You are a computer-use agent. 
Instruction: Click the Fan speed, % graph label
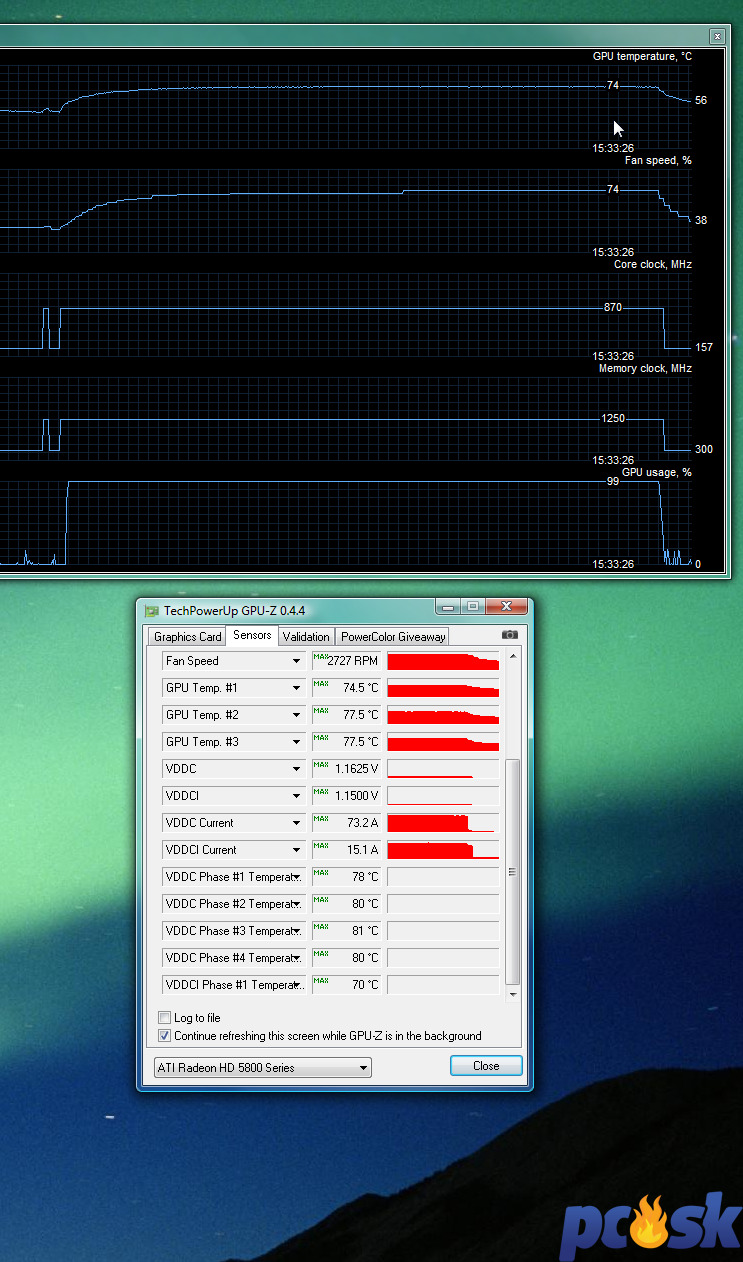click(658, 160)
